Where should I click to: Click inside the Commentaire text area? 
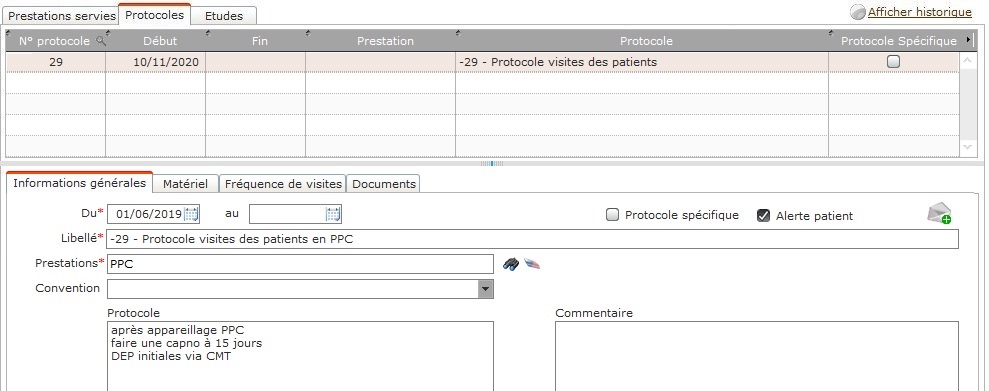pyautogui.click(x=757, y=356)
